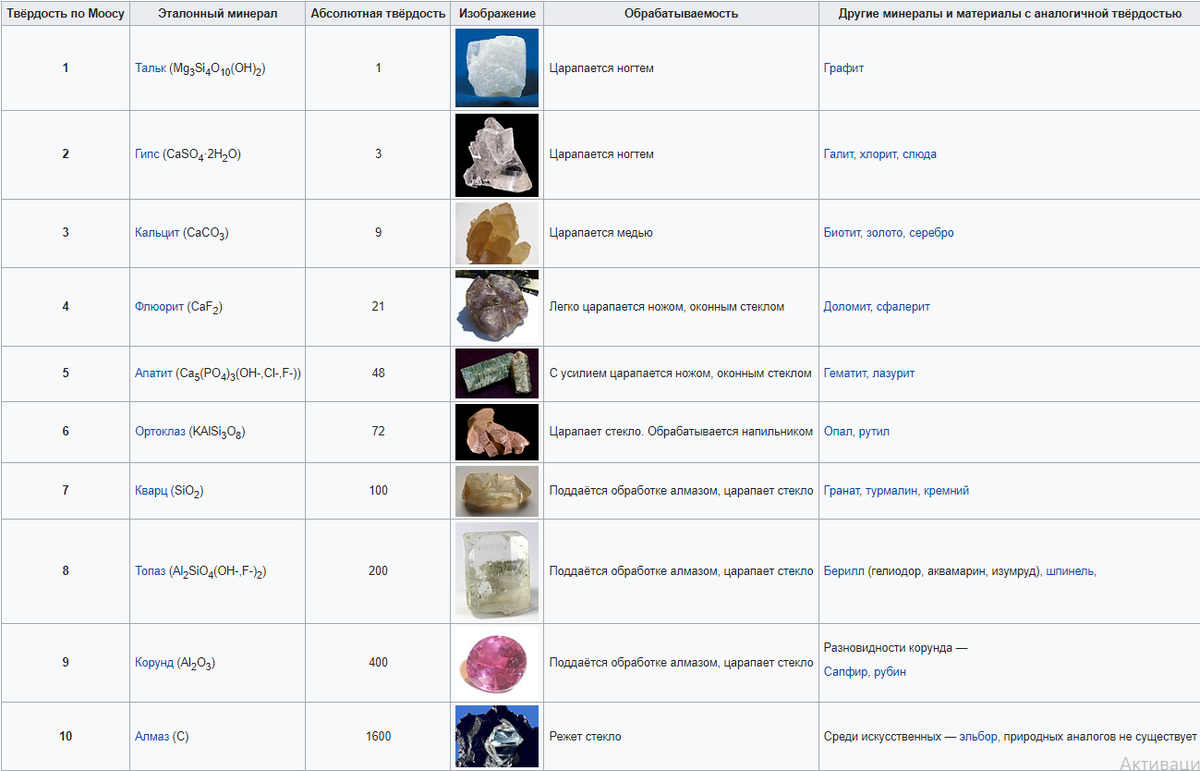The width and height of the screenshot is (1200, 771).
Task: Open the Тальк mineral link
Action: coord(150,68)
